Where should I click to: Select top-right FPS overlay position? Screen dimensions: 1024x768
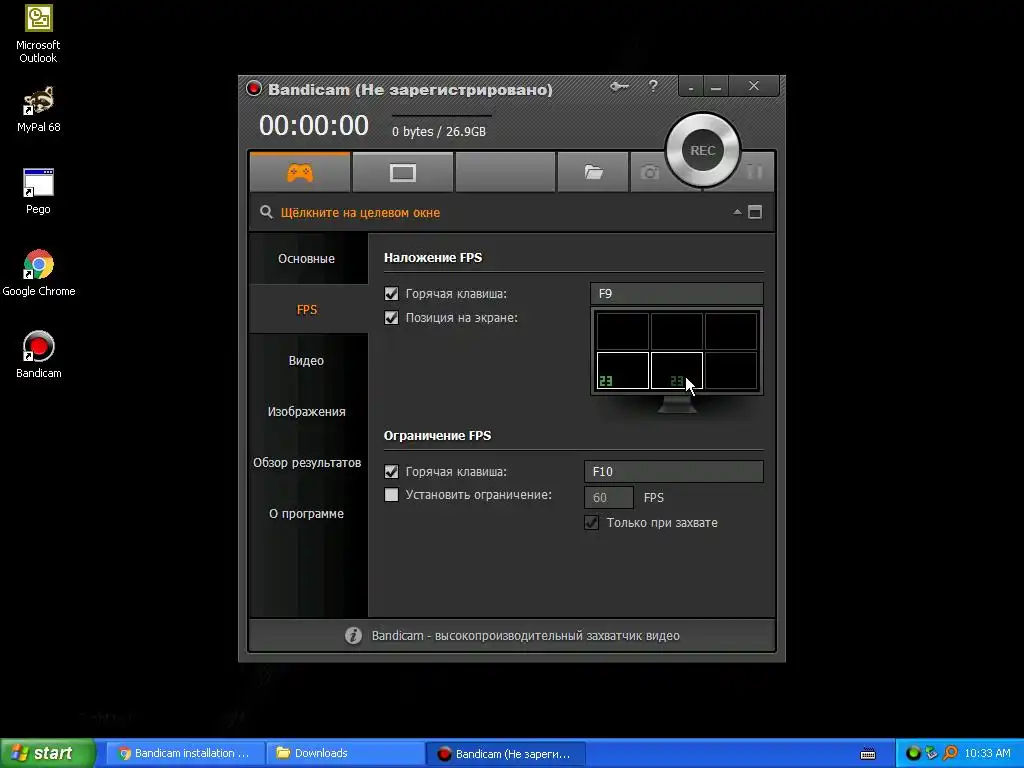click(x=731, y=331)
